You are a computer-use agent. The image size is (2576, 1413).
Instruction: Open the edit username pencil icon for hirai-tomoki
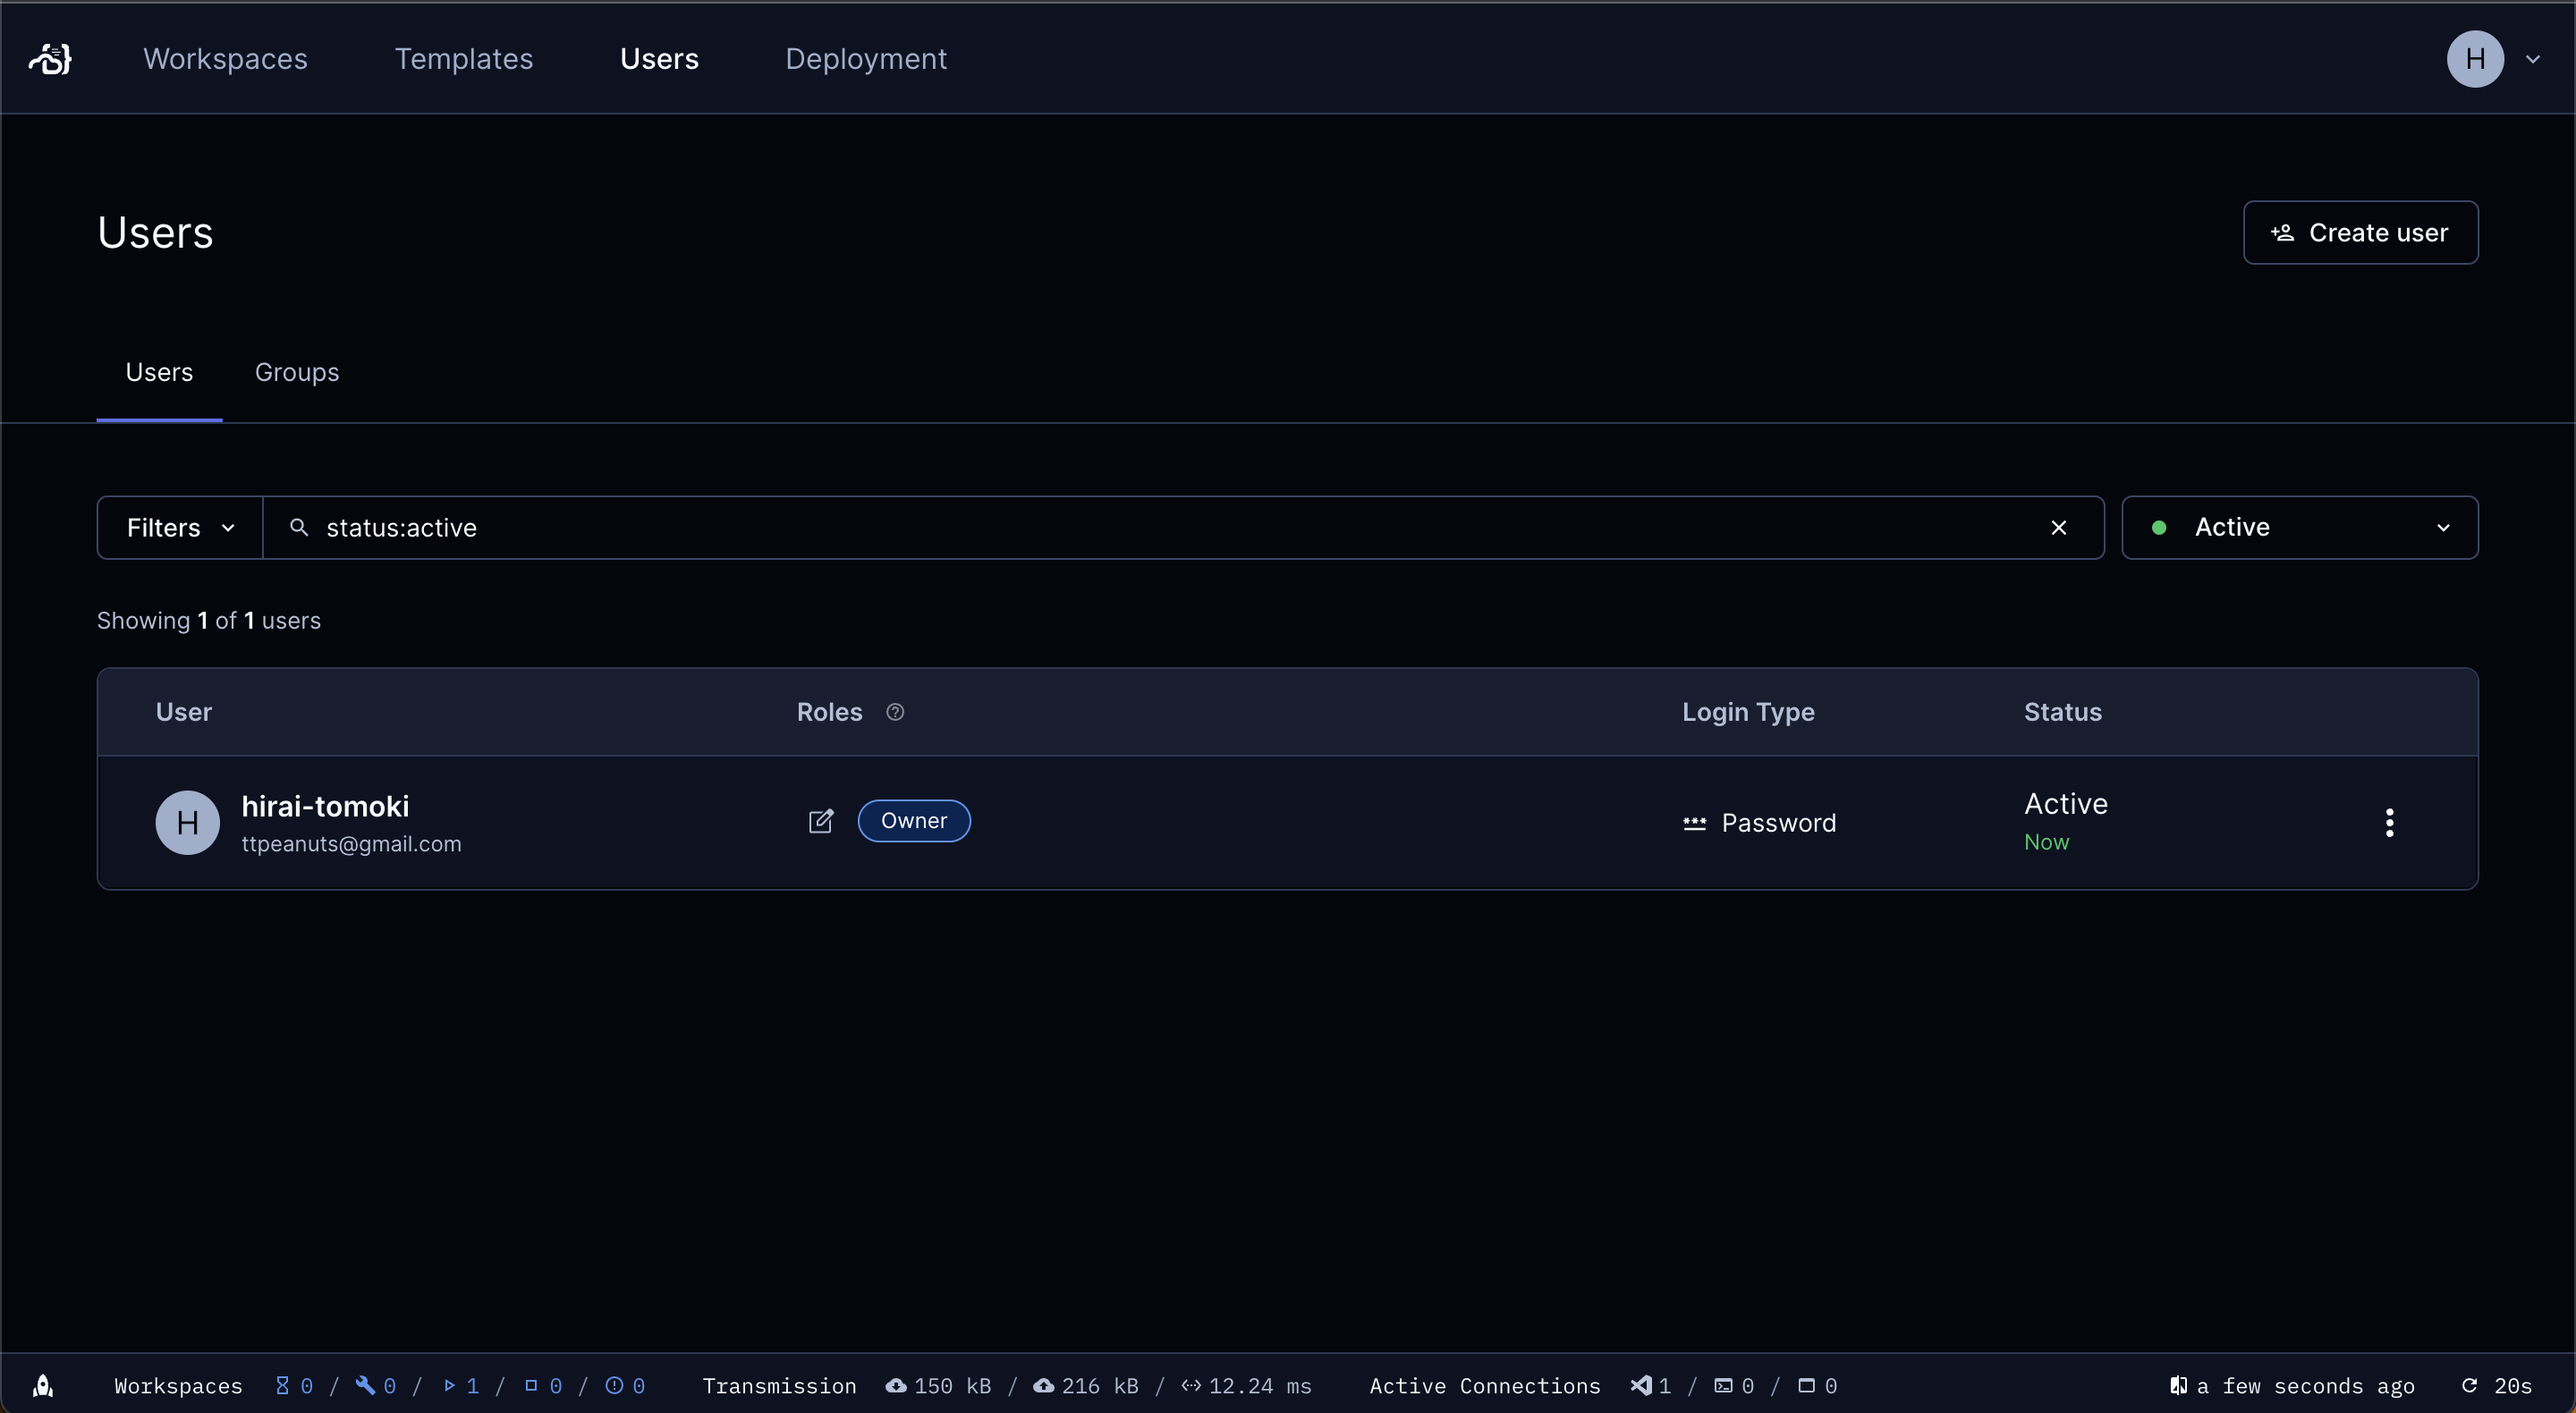coord(820,821)
